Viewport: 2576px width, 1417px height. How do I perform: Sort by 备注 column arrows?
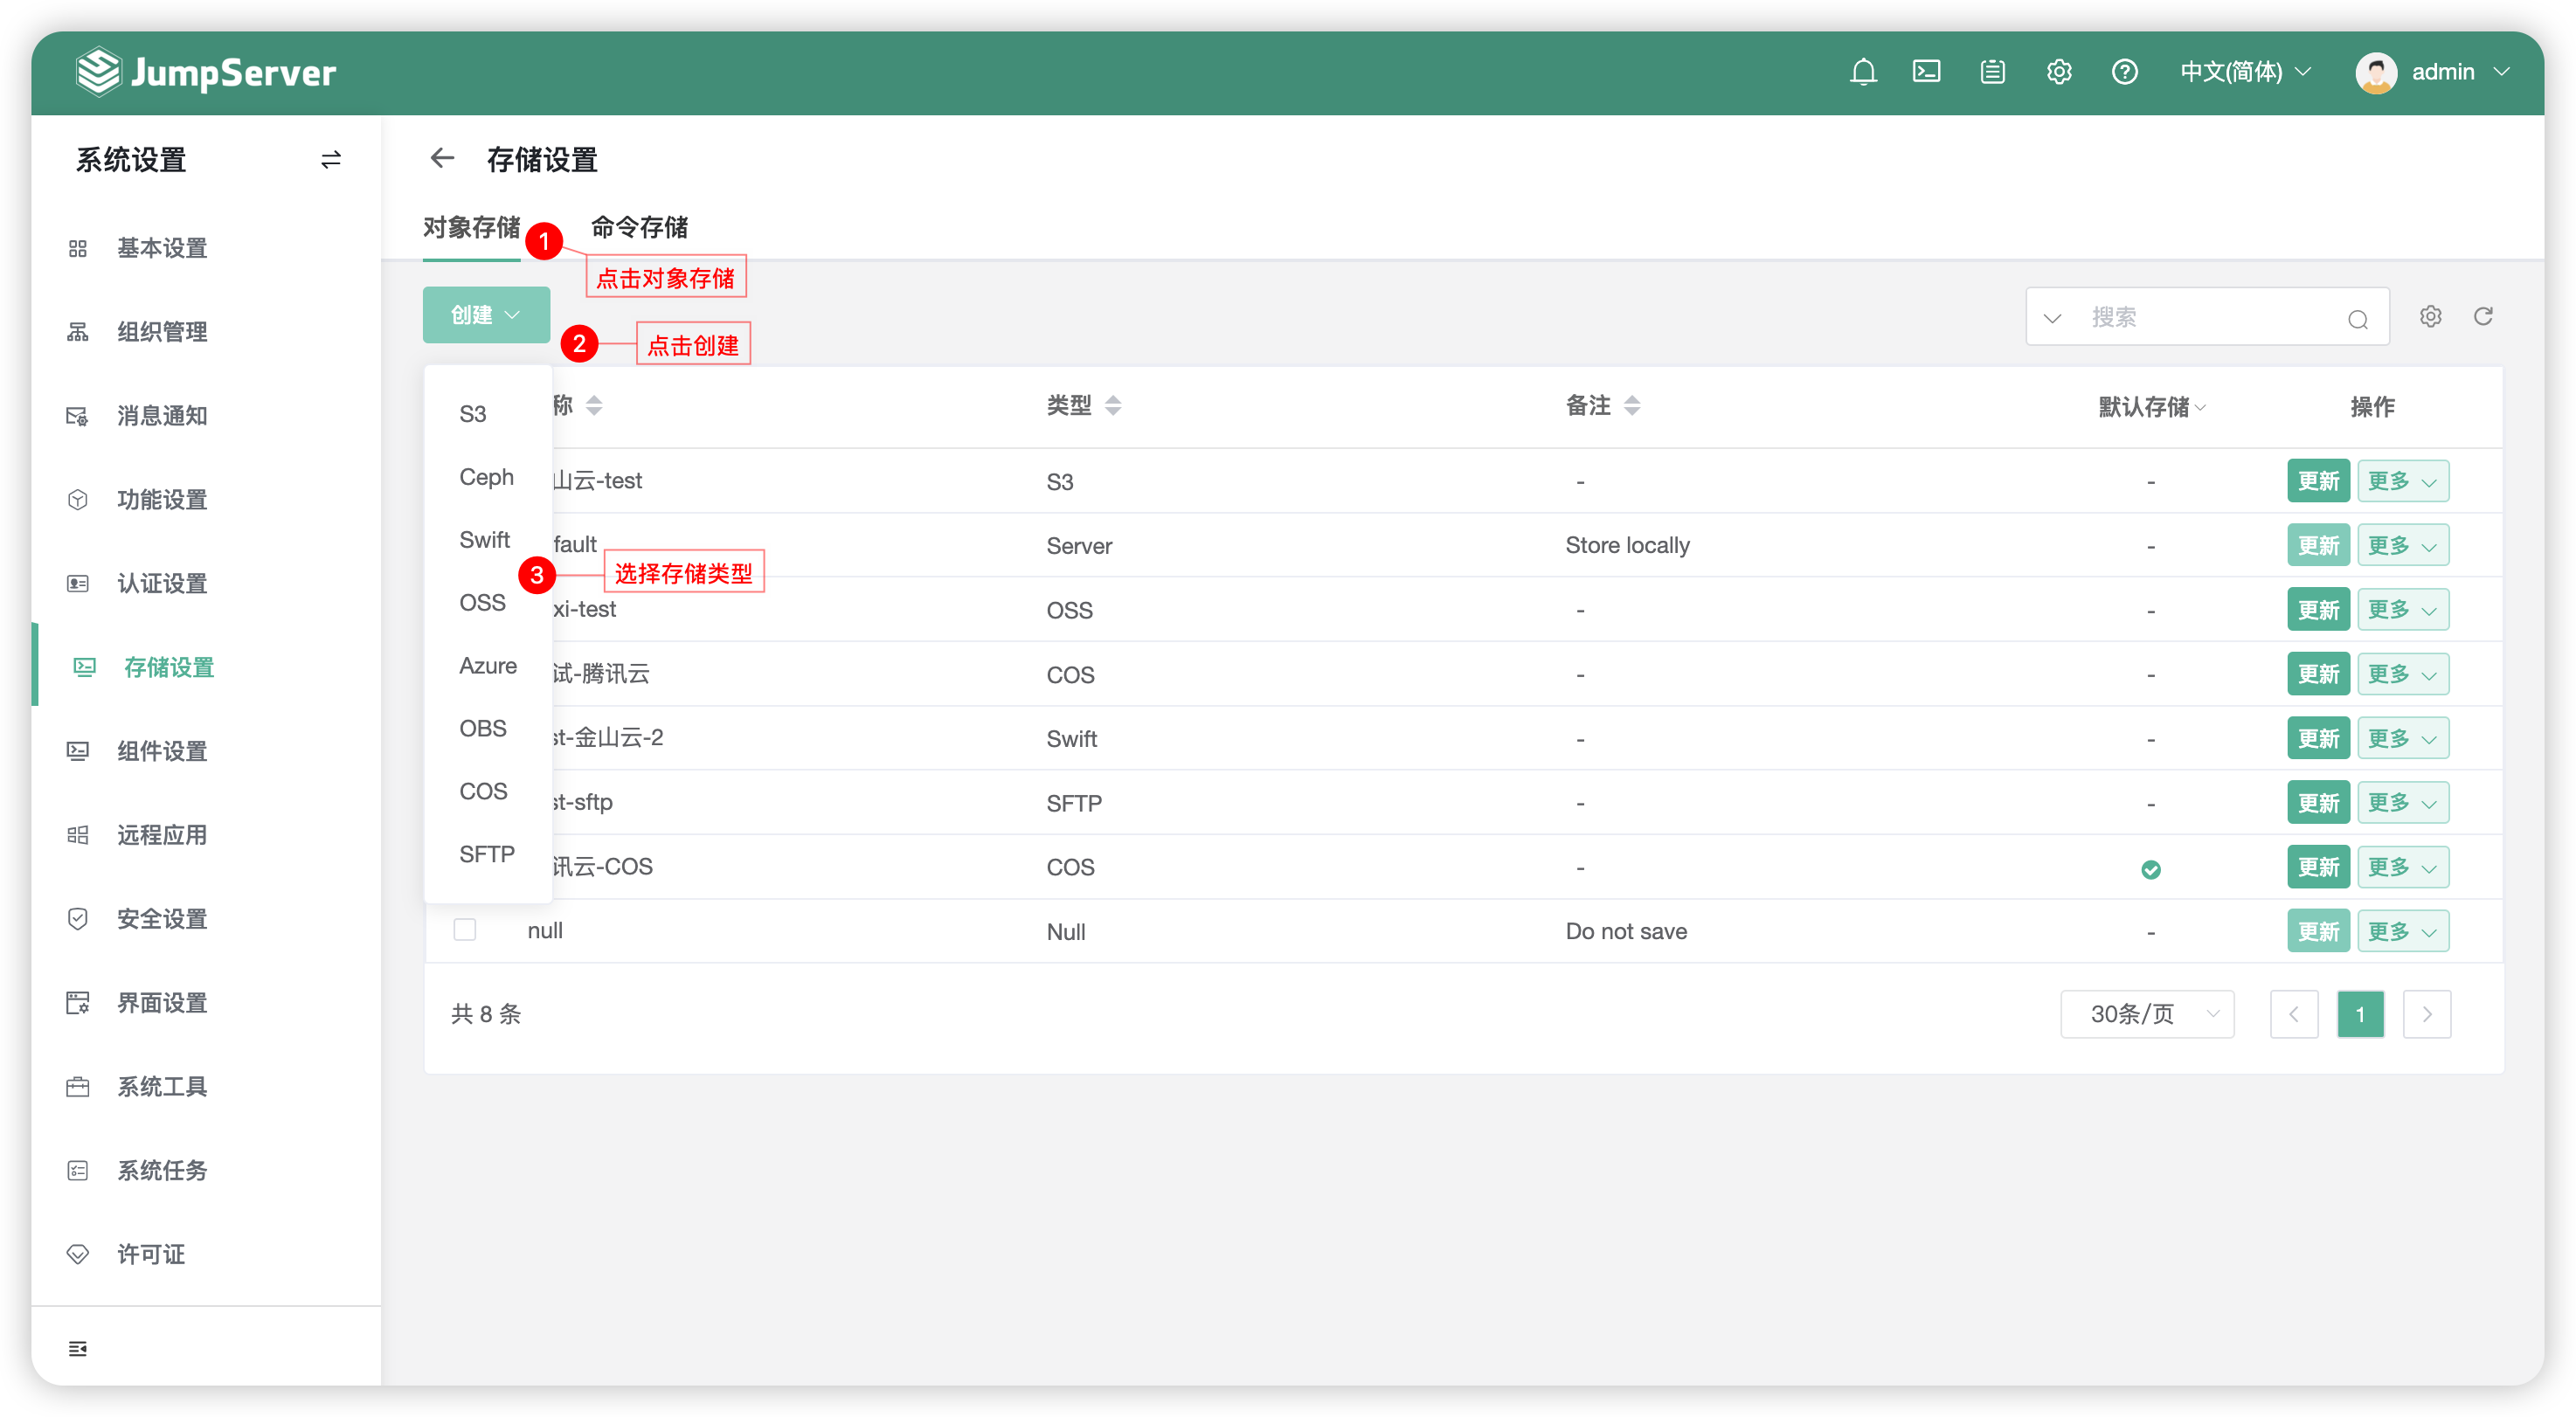pyautogui.click(x=1632, y=405)
